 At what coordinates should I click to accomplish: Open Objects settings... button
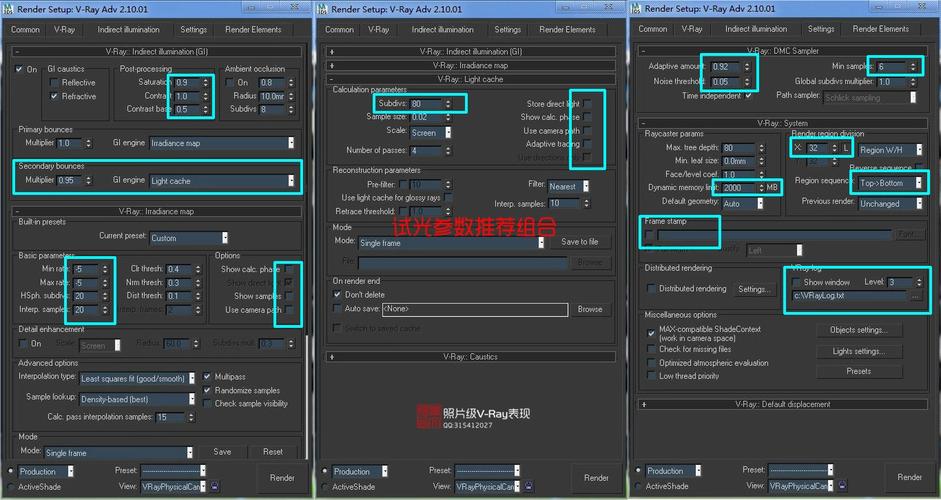click(859, 330)
